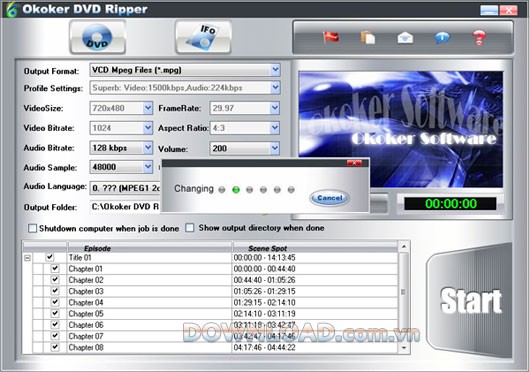
Task: Click the Episode column header
Action: (150, 248)
